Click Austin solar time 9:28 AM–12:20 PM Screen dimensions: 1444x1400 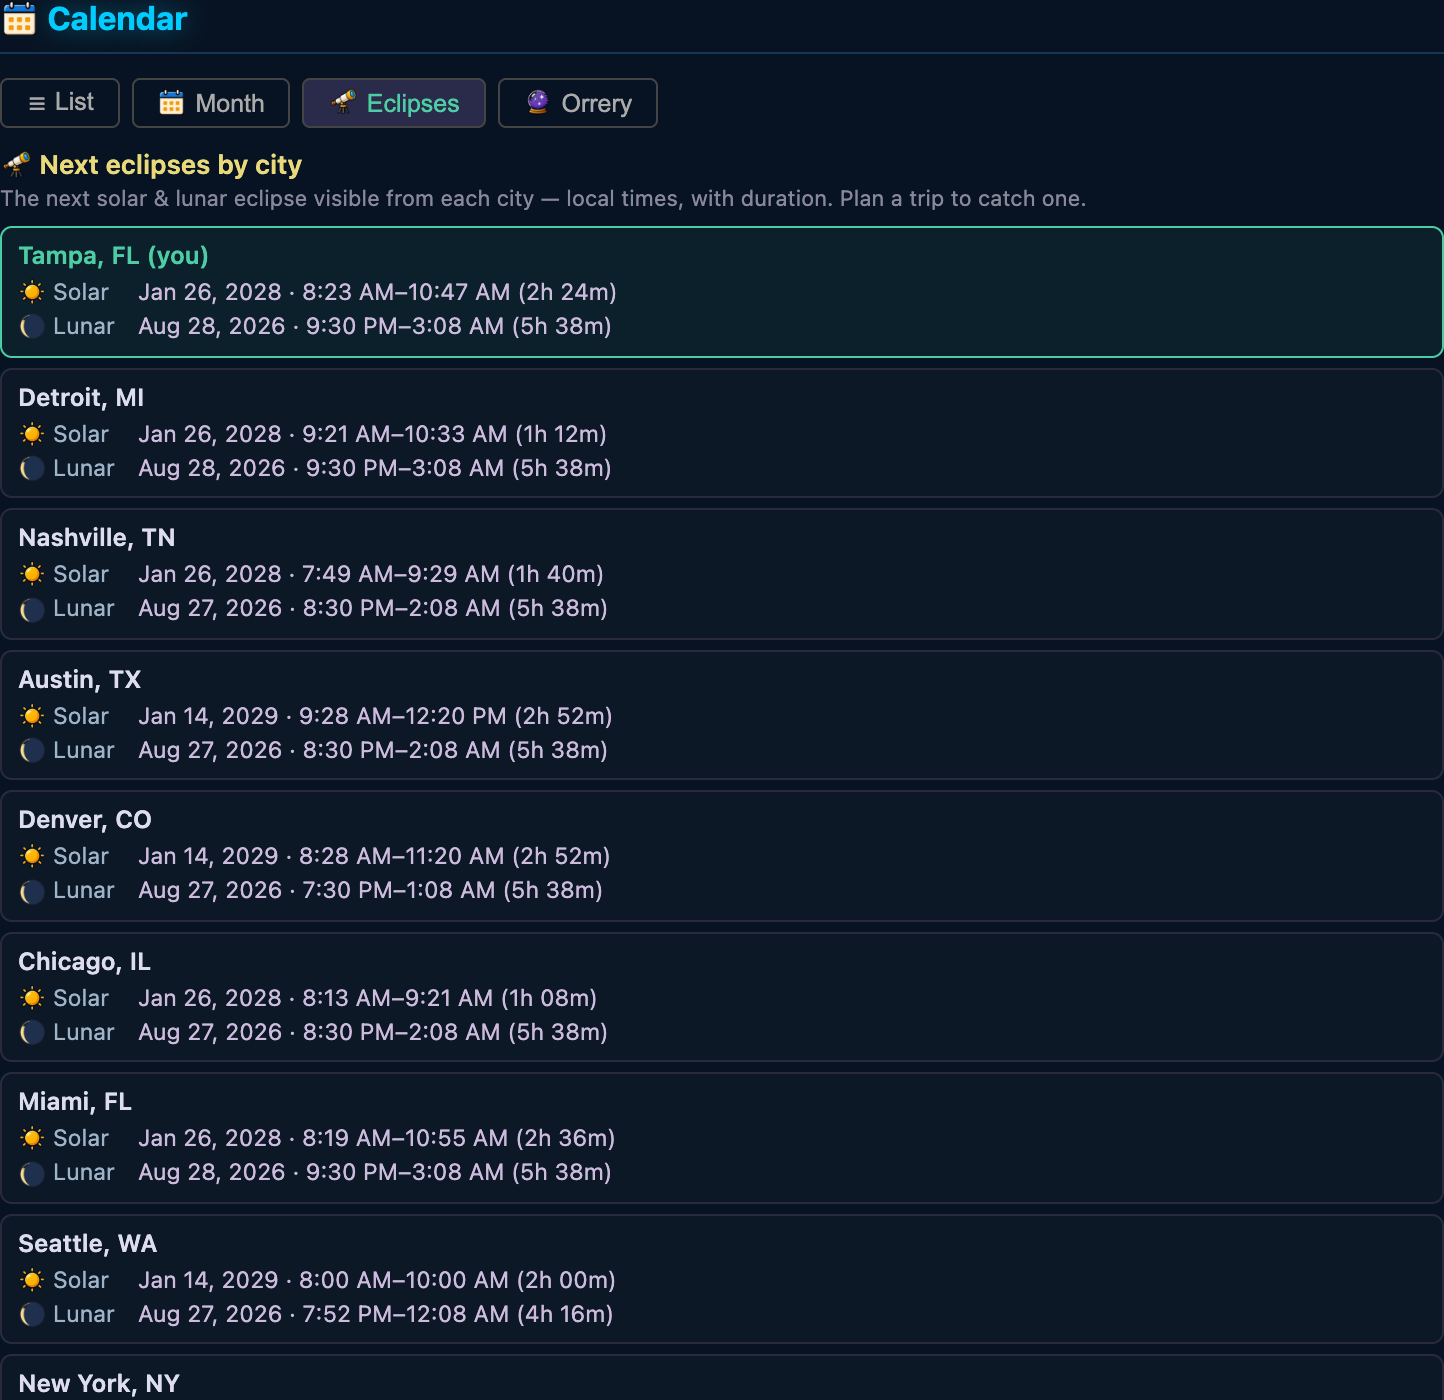(x=403, y=716)
